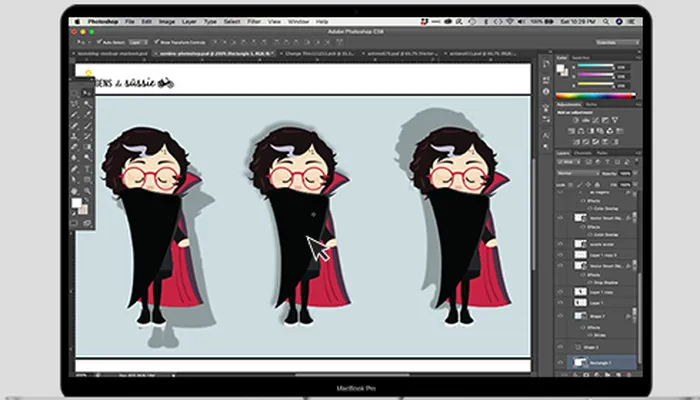Open the History panel from dock
The image size is (700, 400).
pyautogui.click(x=546, y=64)
